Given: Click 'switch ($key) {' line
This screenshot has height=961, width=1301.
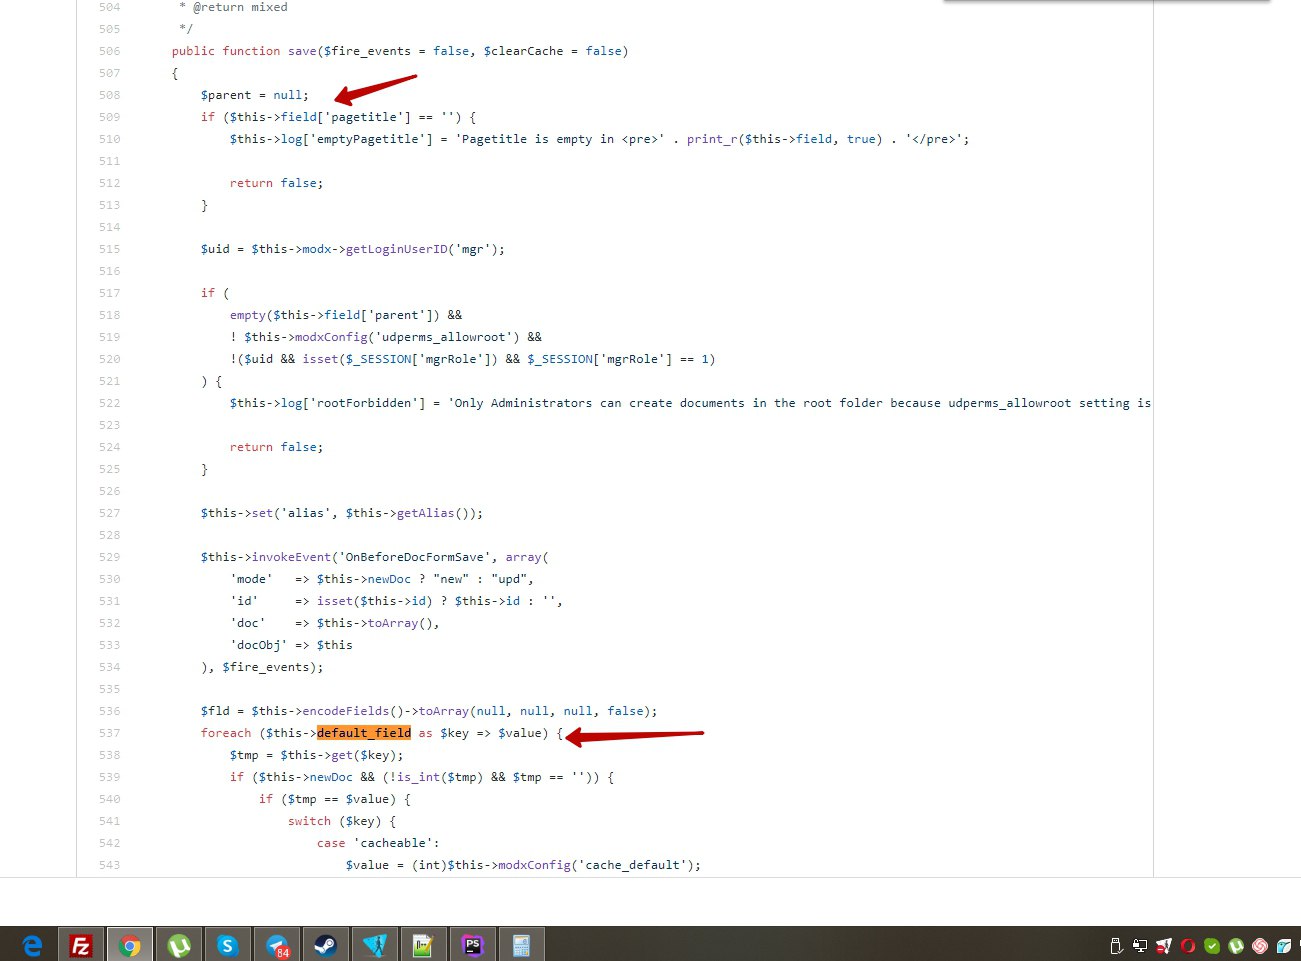Looking at the screenshot, I should (x=342, y=821).
